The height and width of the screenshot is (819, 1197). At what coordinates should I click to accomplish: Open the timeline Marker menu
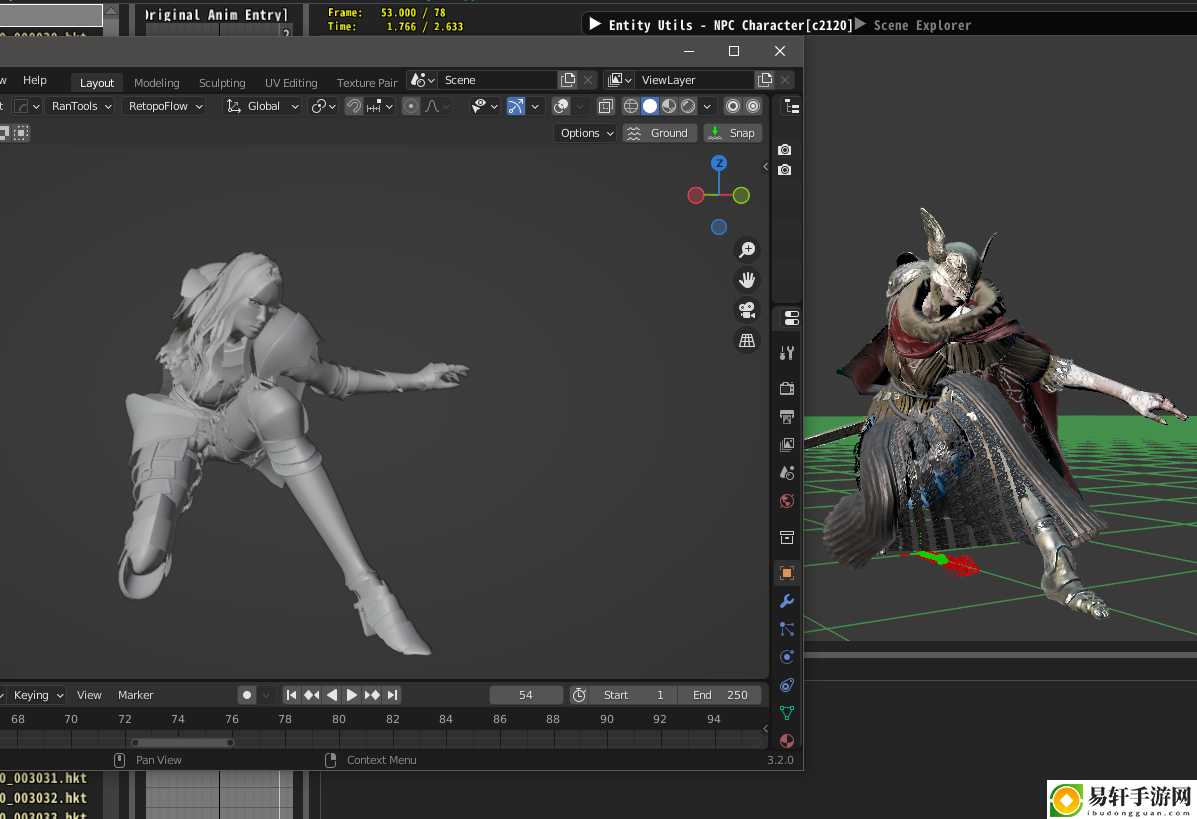tap(136, 695)
